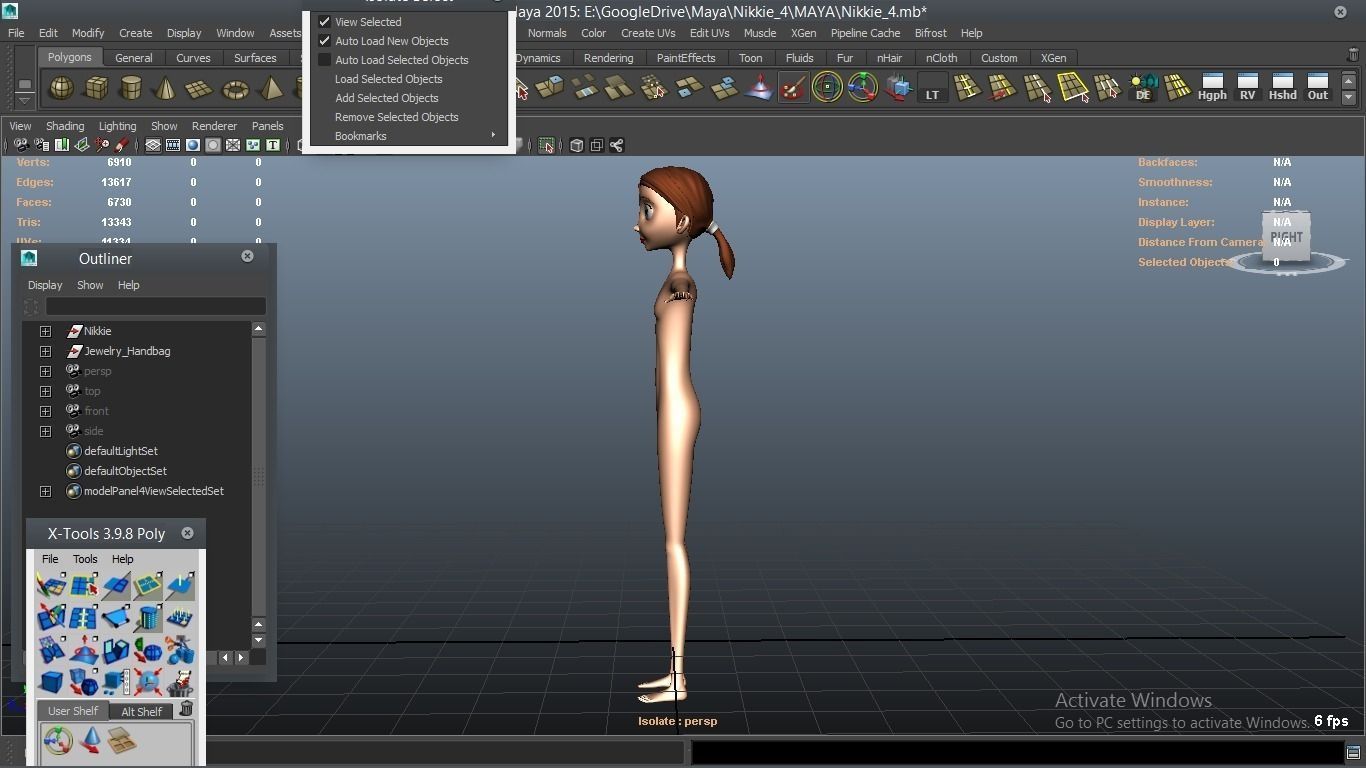Open the Bookmarks submenu
The width and height of the screenshot is (1366, 768).
coord(409,136)
